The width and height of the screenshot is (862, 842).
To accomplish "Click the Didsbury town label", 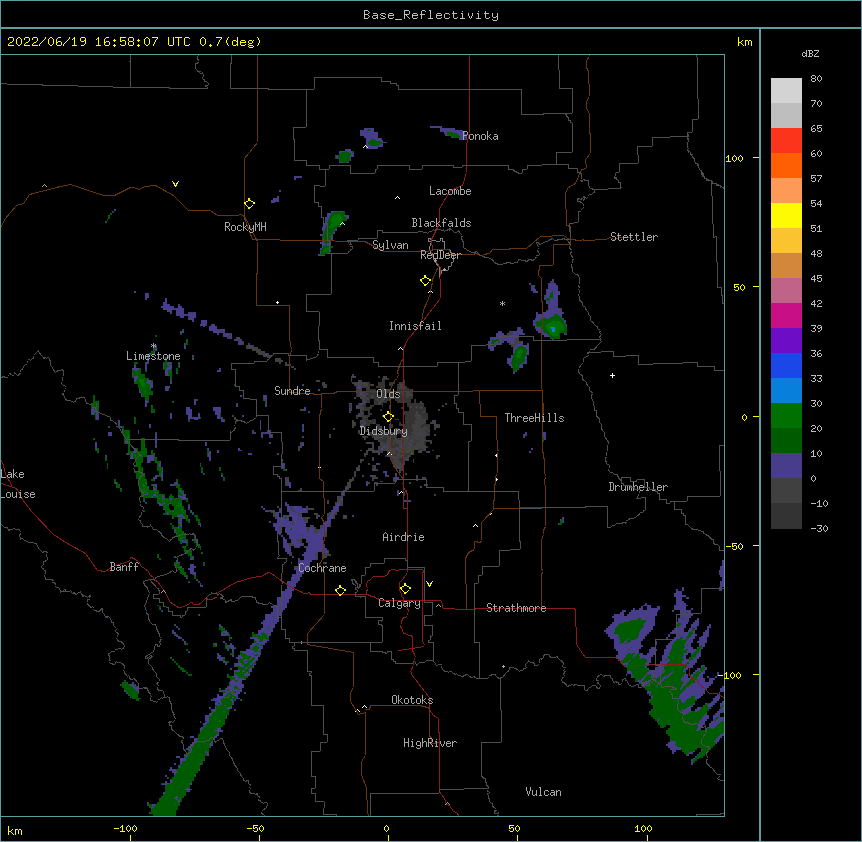I will click(x=384, y=431).
